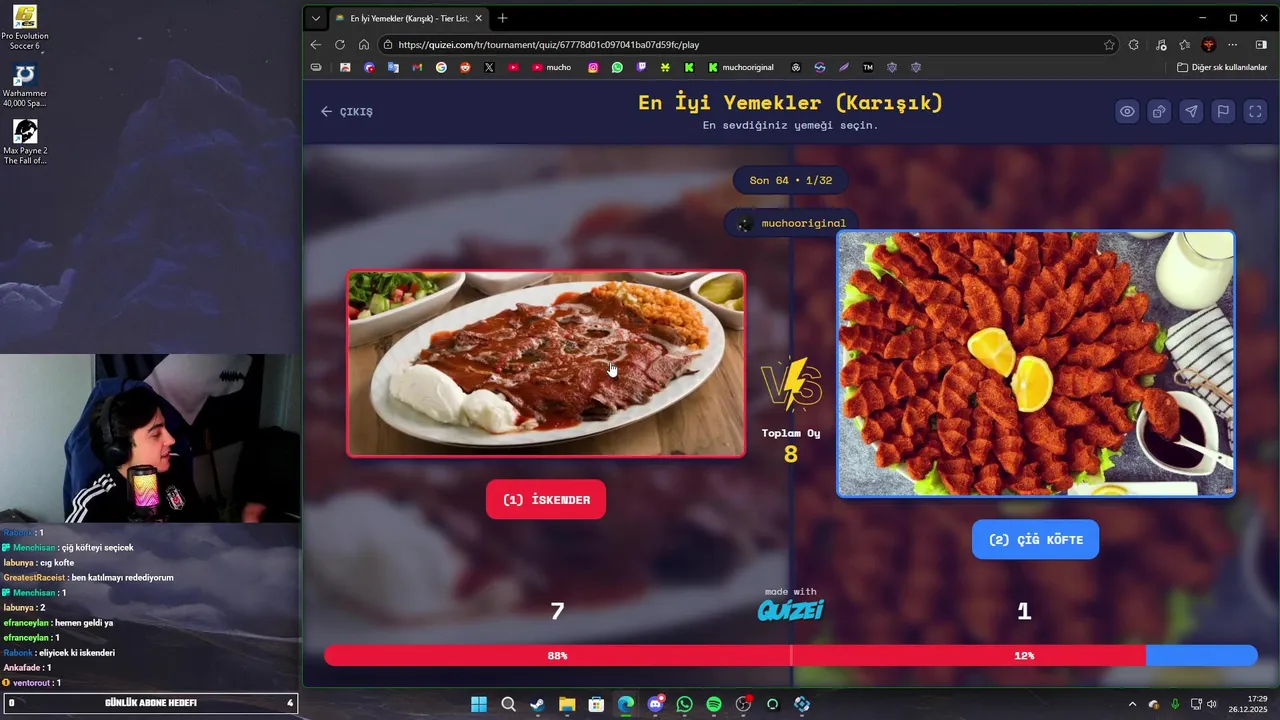The image size is (1280, 720).
Task: Click the blue vote bar segment
Action: point(1201,656)
